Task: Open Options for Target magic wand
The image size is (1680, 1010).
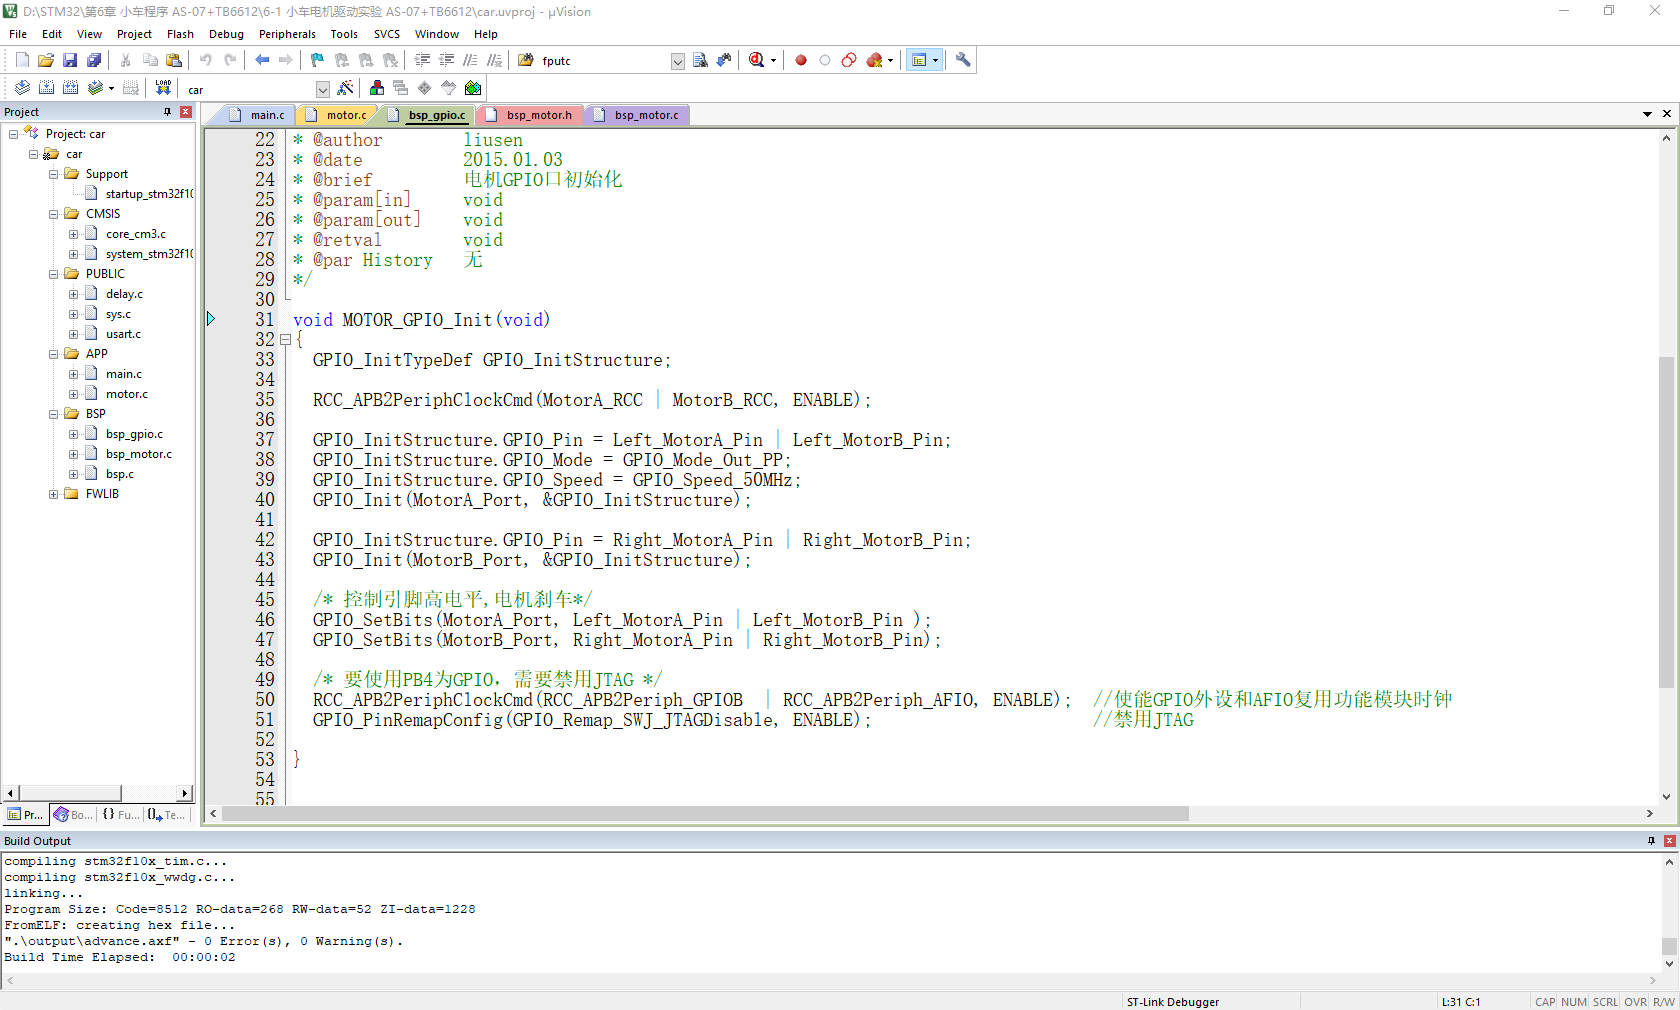Action: coord(345,88)
